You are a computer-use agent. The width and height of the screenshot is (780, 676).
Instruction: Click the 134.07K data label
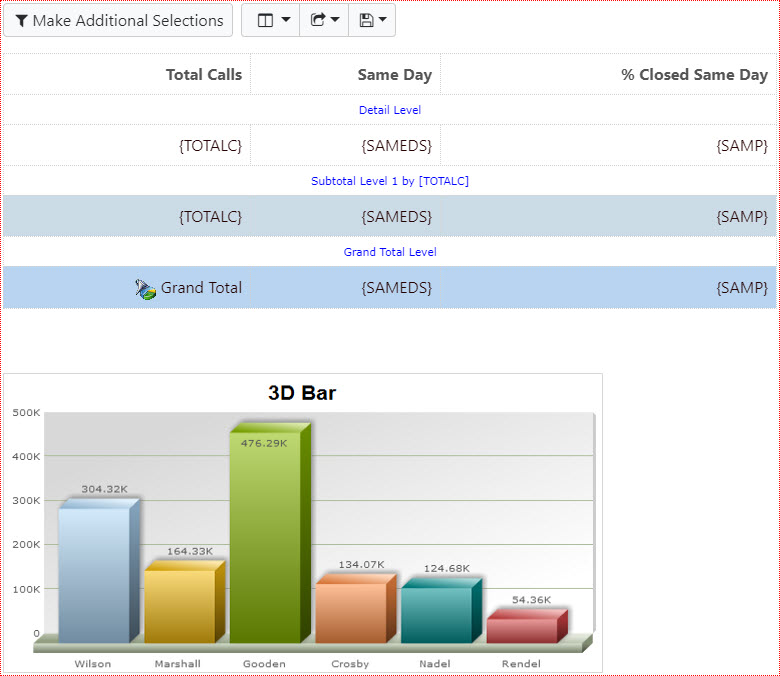click(362, 565)
